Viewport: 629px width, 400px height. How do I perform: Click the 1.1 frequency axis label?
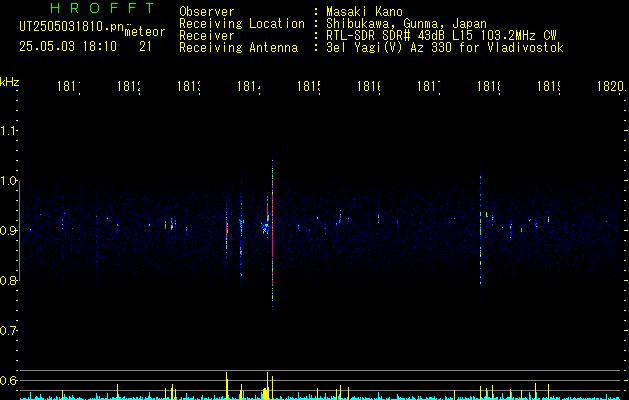click(x=8, y=131)
